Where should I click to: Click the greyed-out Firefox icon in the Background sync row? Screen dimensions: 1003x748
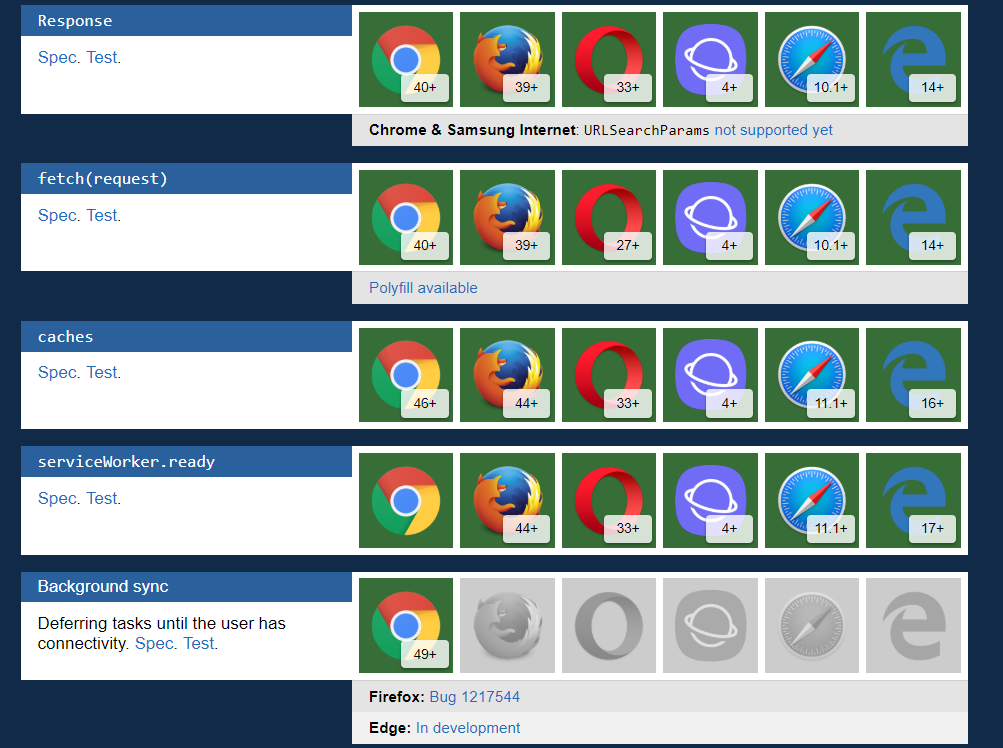pyautogui.click(x=507, y=626)
